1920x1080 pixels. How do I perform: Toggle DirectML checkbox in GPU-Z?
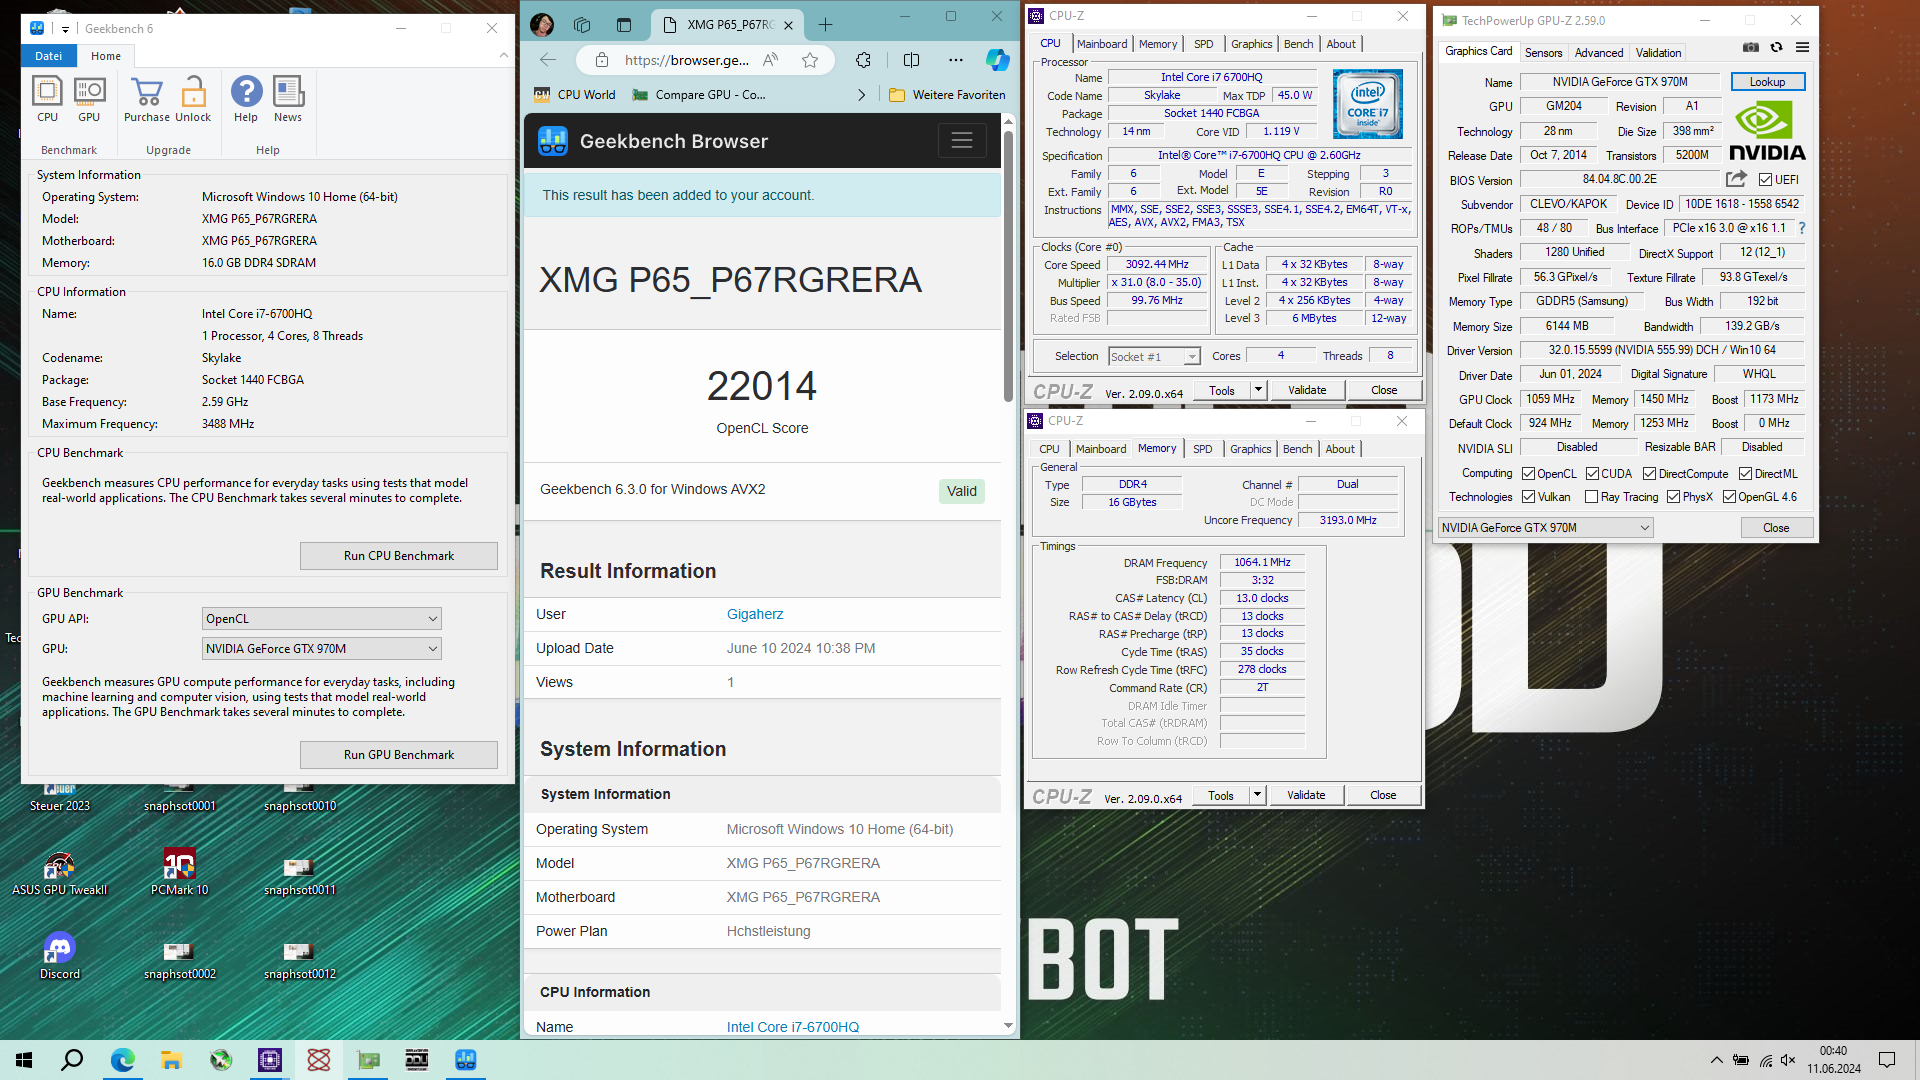[x=1745, y=474]
